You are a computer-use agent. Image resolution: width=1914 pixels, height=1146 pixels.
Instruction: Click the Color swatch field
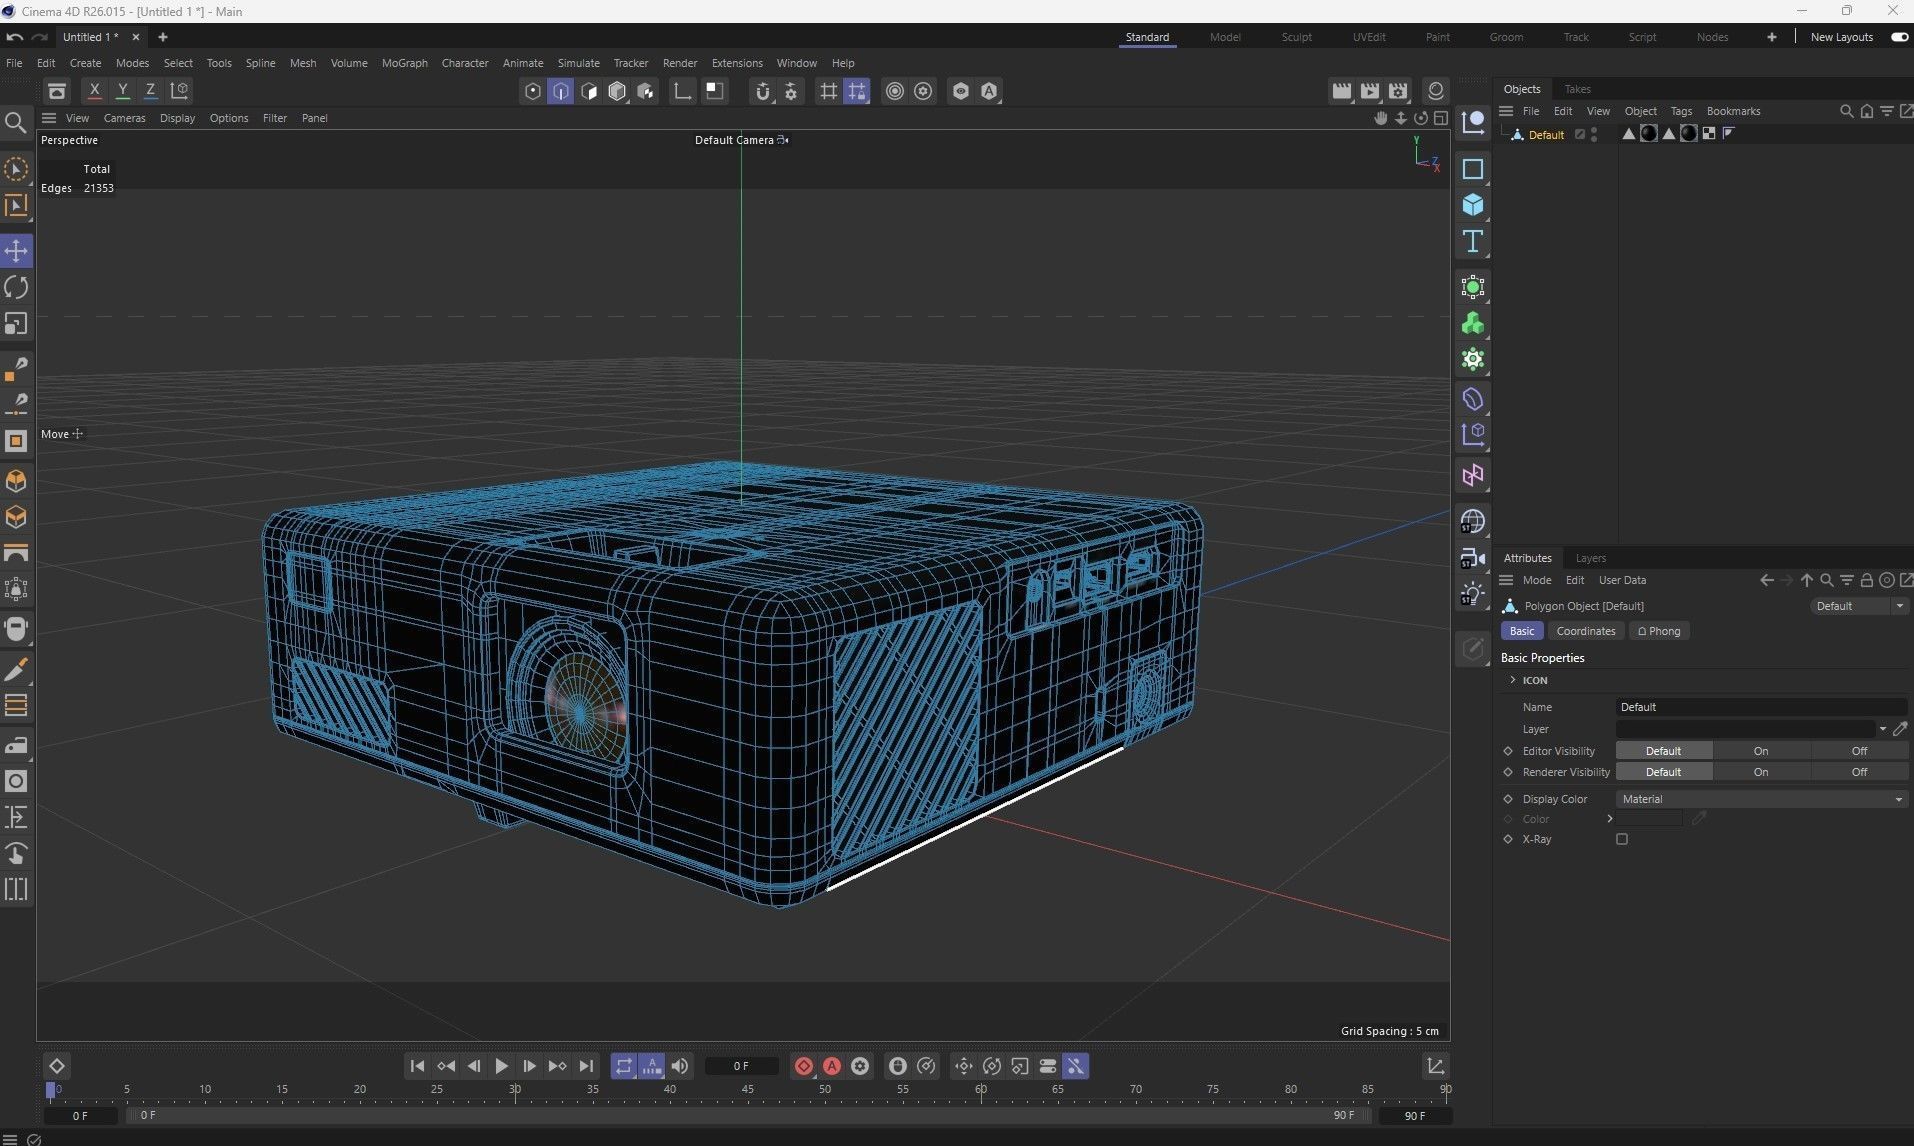click(1650, 819)
